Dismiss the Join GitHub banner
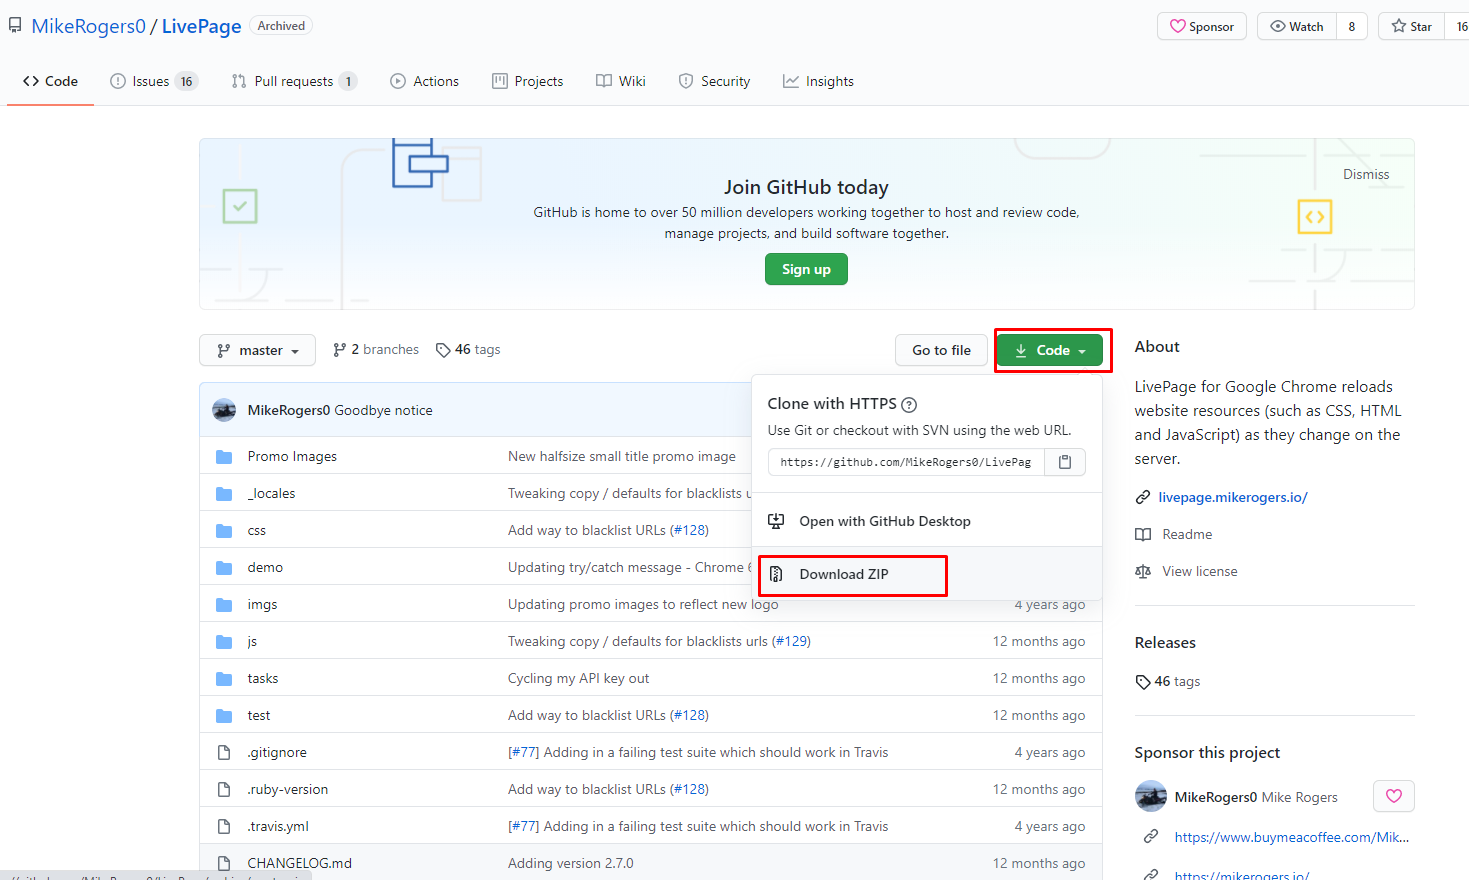The width and height of the screenshot is (1469, 880). (x=1366, y=174)
